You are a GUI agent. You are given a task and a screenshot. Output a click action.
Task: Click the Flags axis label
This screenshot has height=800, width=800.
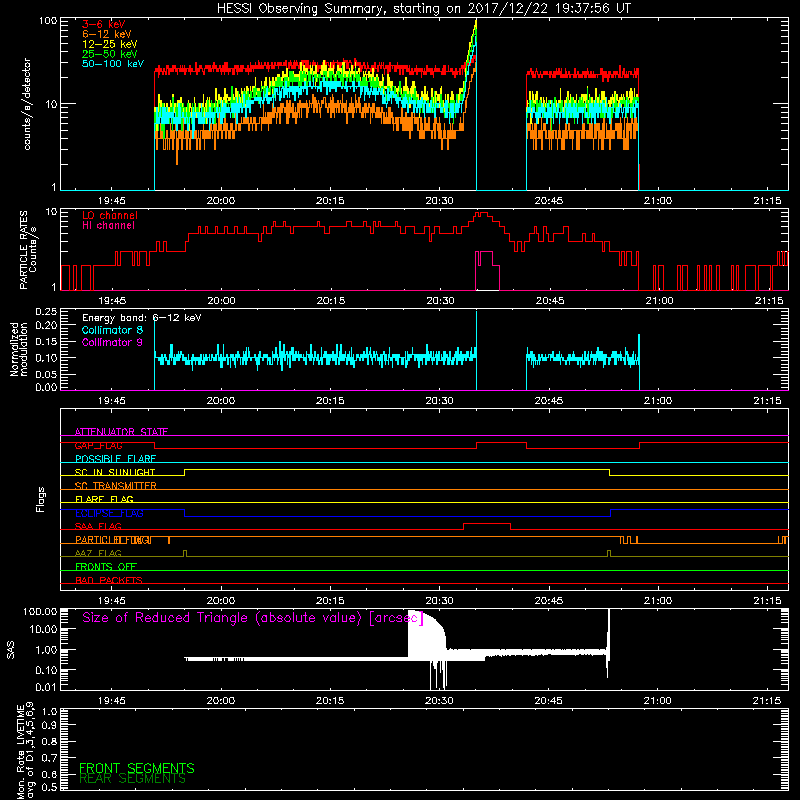click(x=41, y=499)
